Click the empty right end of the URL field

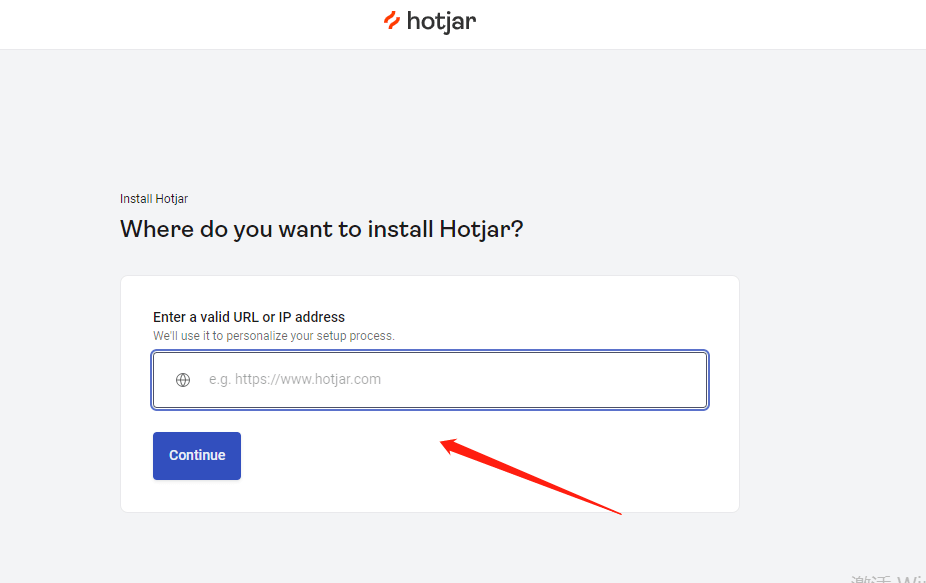click(650, 380)
